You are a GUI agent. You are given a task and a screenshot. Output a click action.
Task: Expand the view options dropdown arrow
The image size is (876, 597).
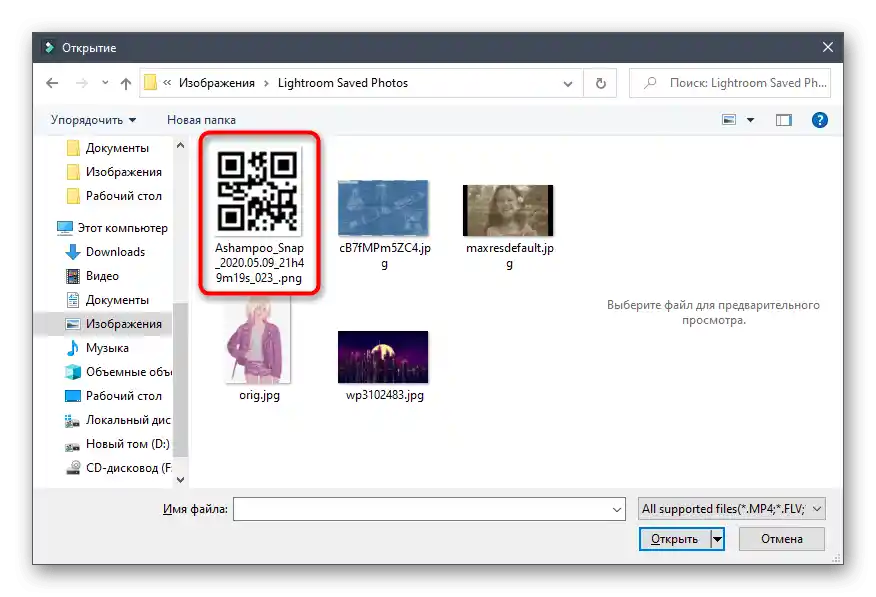(750, 120)
